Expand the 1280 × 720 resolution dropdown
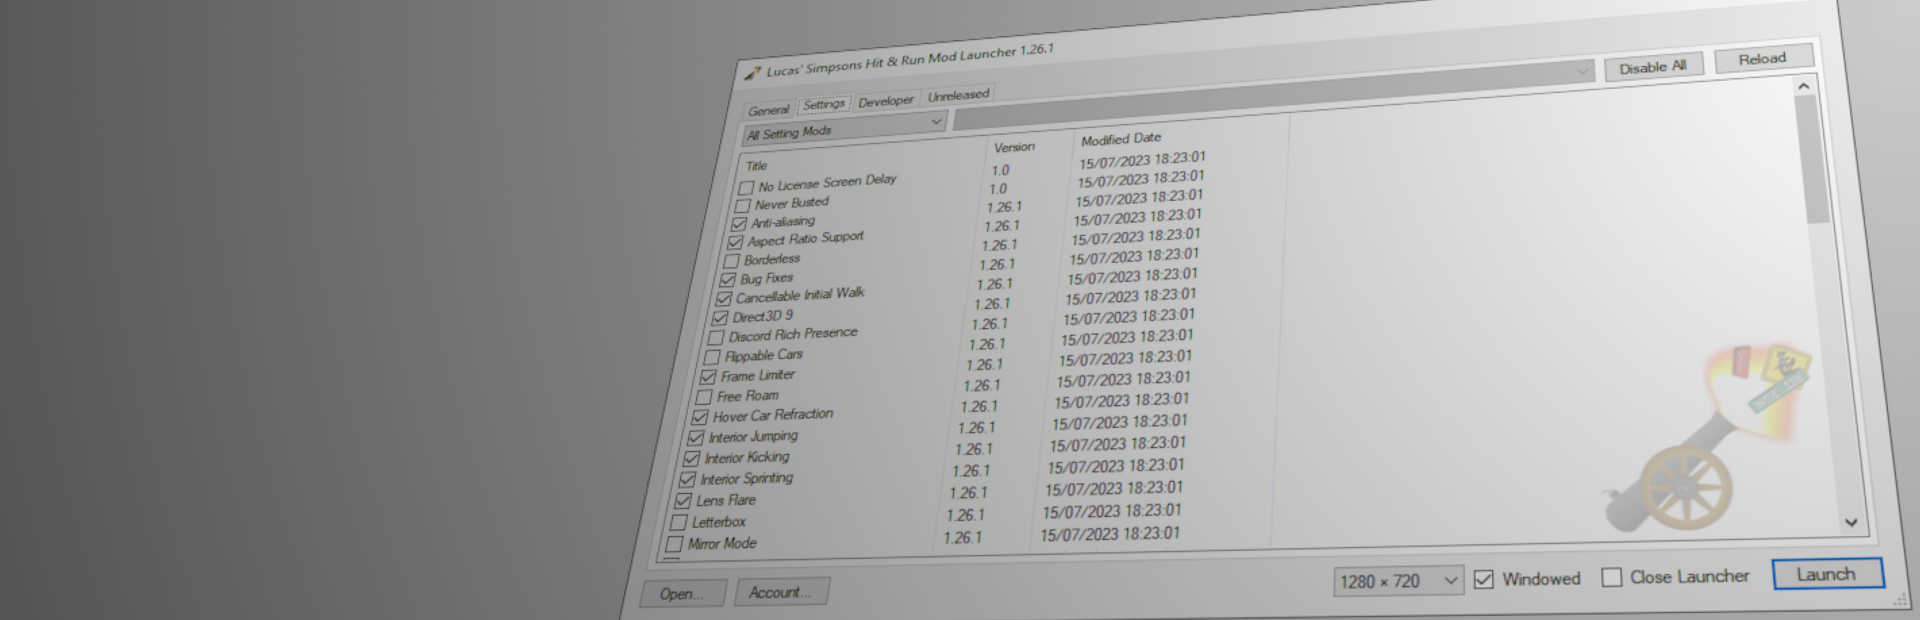 click(1398, 581)
